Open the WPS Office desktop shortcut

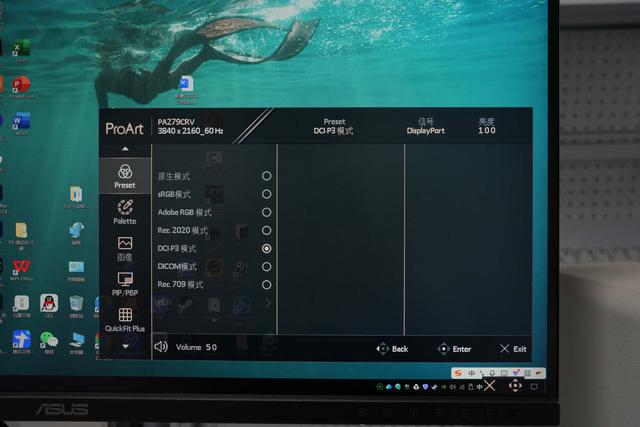click(21, 269)
